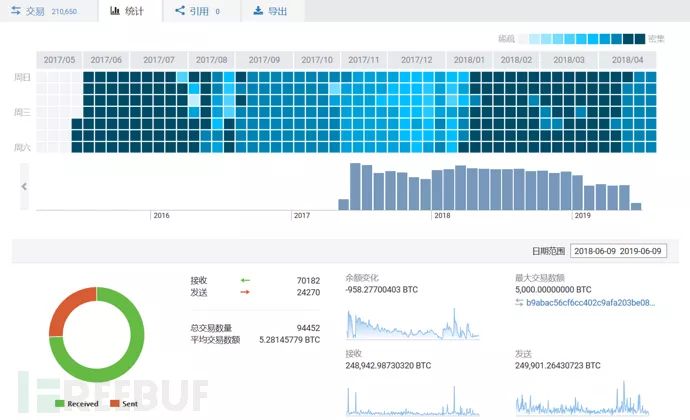Edit the 日期范围 date range field
690x420 pixels.
point(618,251)
